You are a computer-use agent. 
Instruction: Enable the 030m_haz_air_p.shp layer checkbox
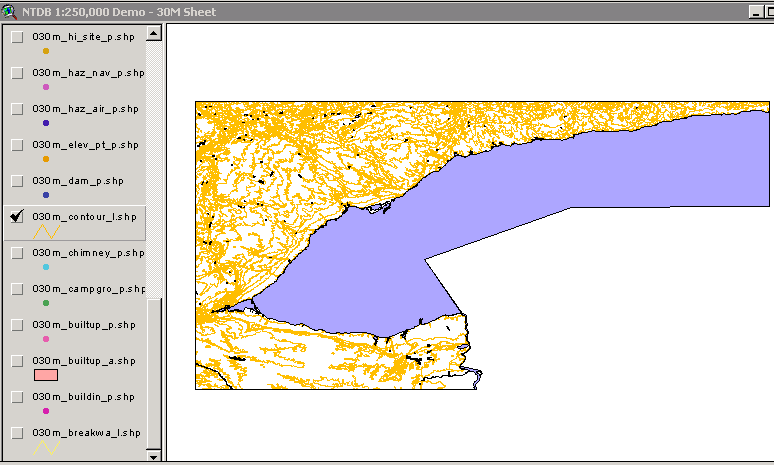(x=17, y=109)
